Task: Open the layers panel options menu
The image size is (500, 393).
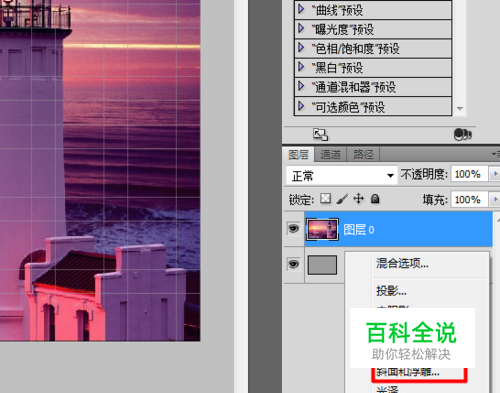Action: [x=496, y=154]
